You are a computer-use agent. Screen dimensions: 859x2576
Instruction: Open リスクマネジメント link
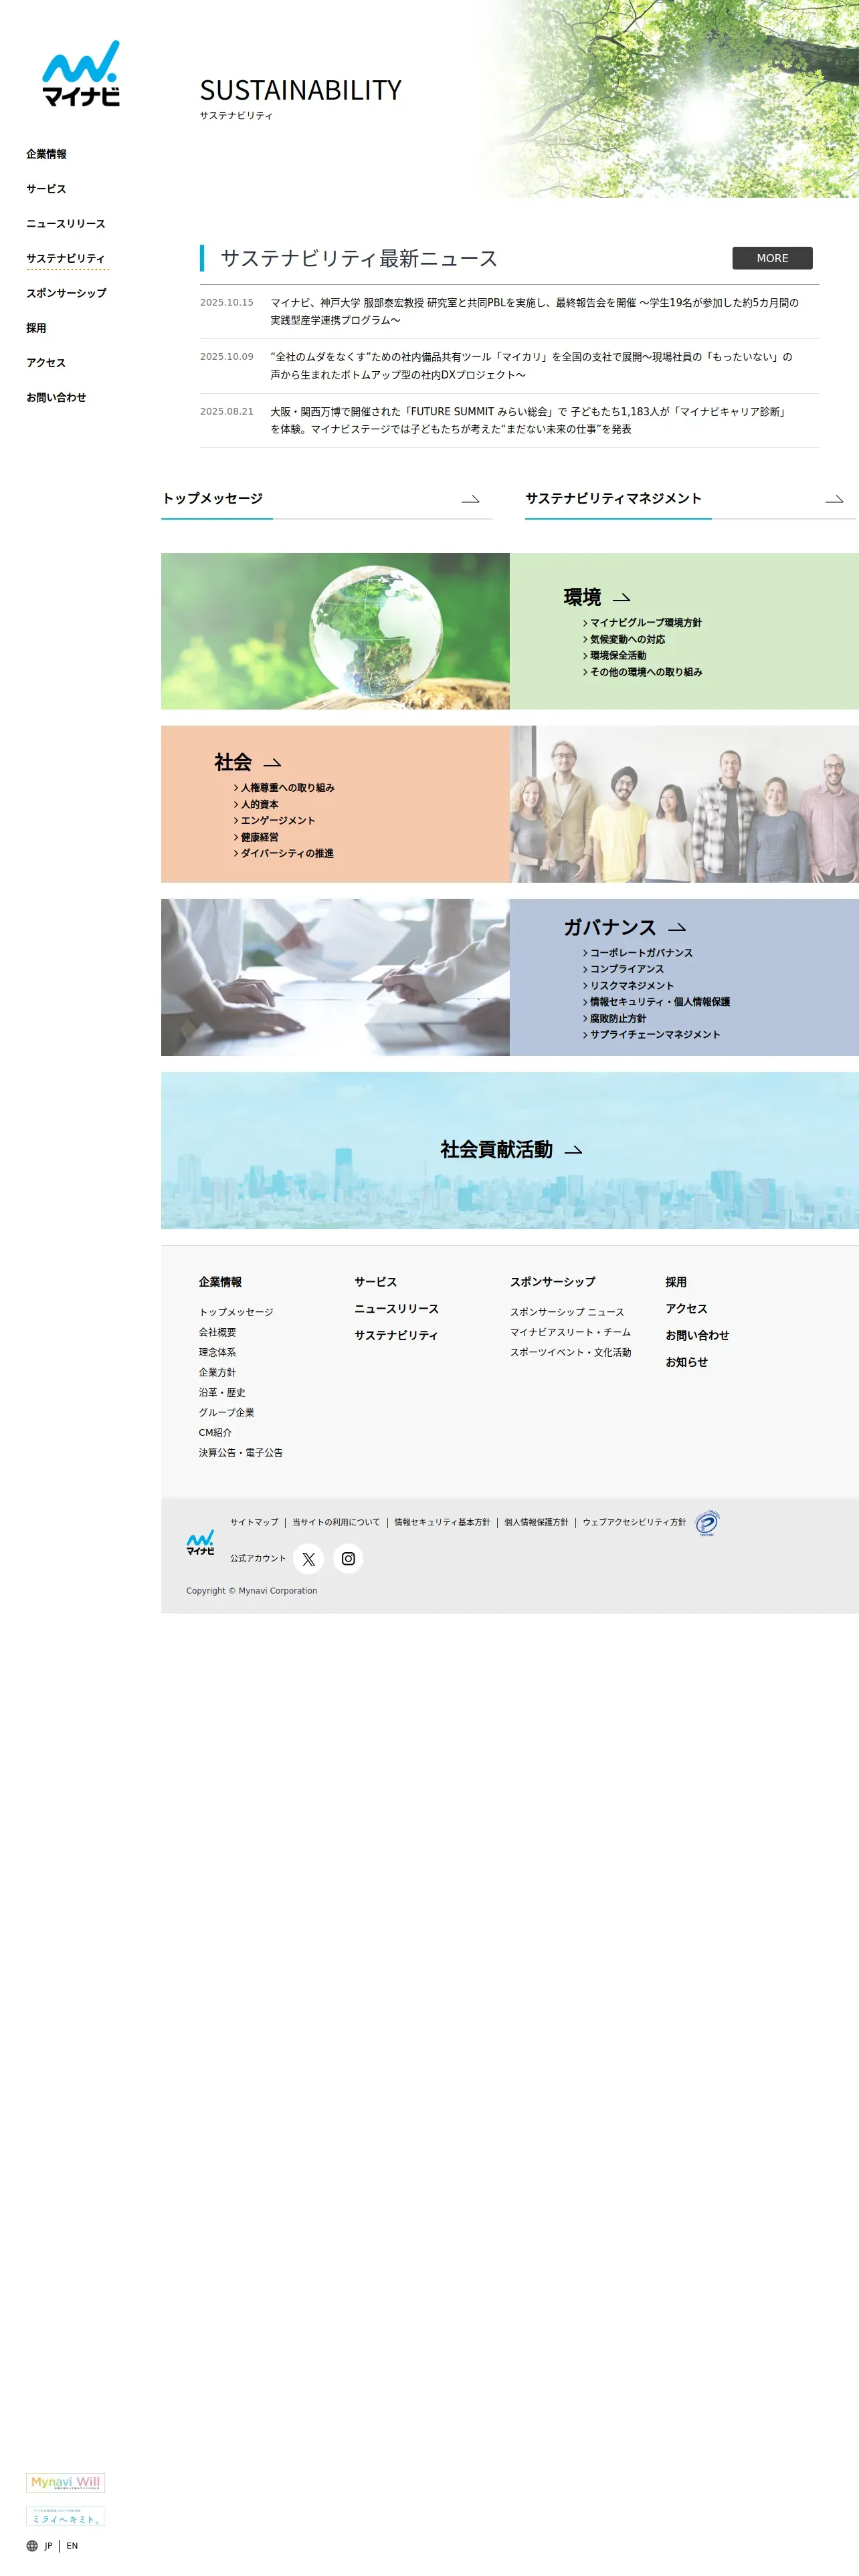[x=631, y=986]
